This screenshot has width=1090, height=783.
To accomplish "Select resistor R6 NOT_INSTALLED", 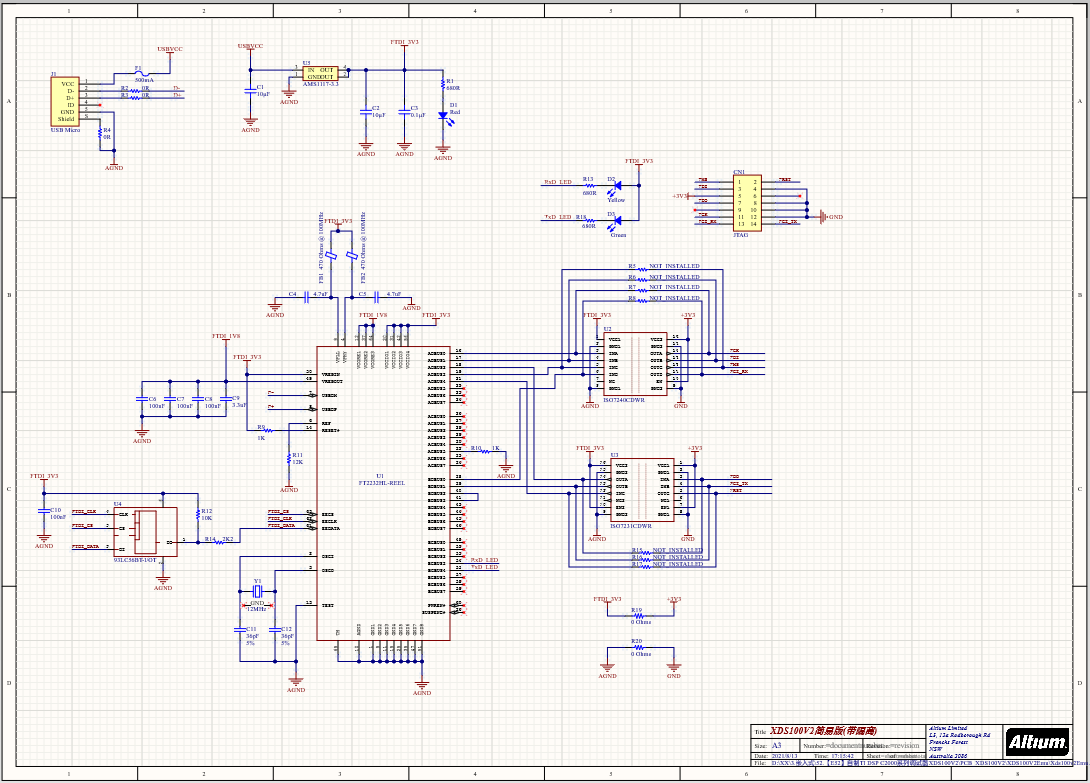I will coord(642,281).
